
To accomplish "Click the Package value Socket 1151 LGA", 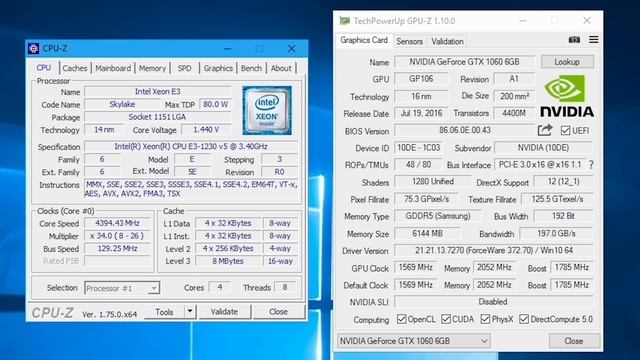I will pos(158,117).
